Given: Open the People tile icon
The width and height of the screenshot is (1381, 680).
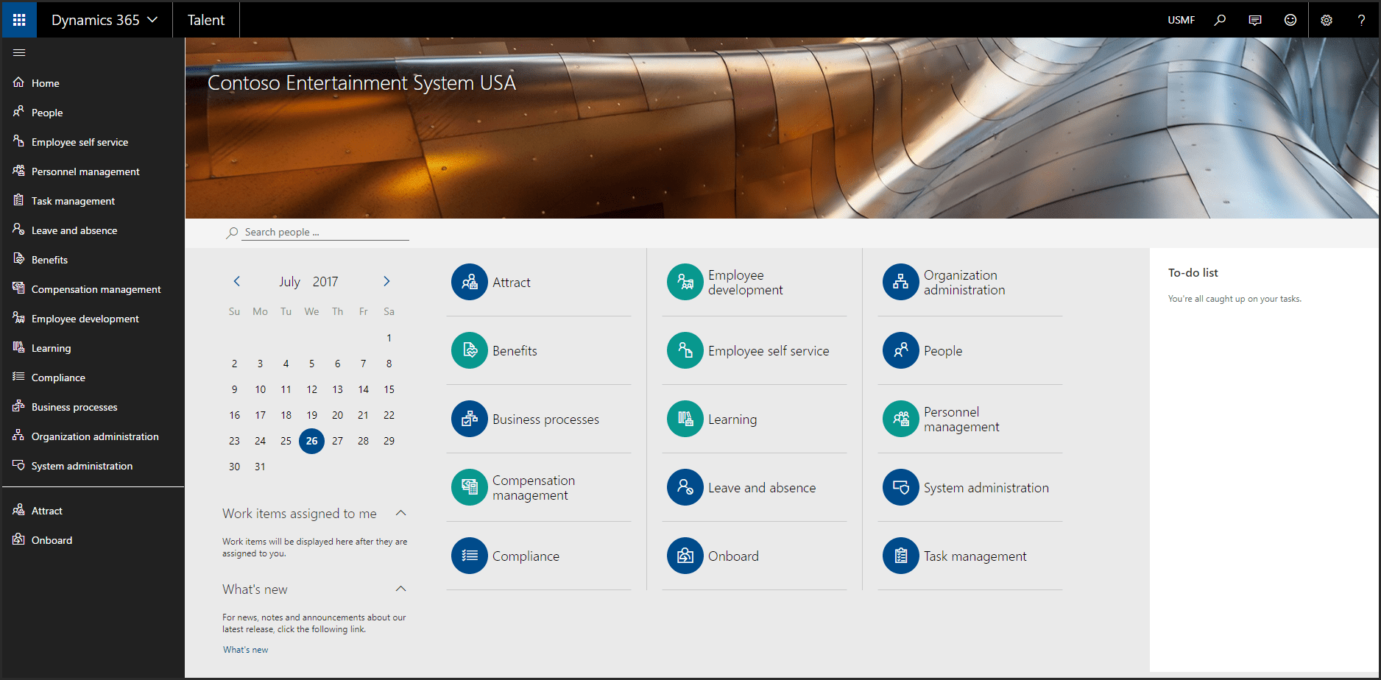Looking at the screenshot, I should pos(901,351).
